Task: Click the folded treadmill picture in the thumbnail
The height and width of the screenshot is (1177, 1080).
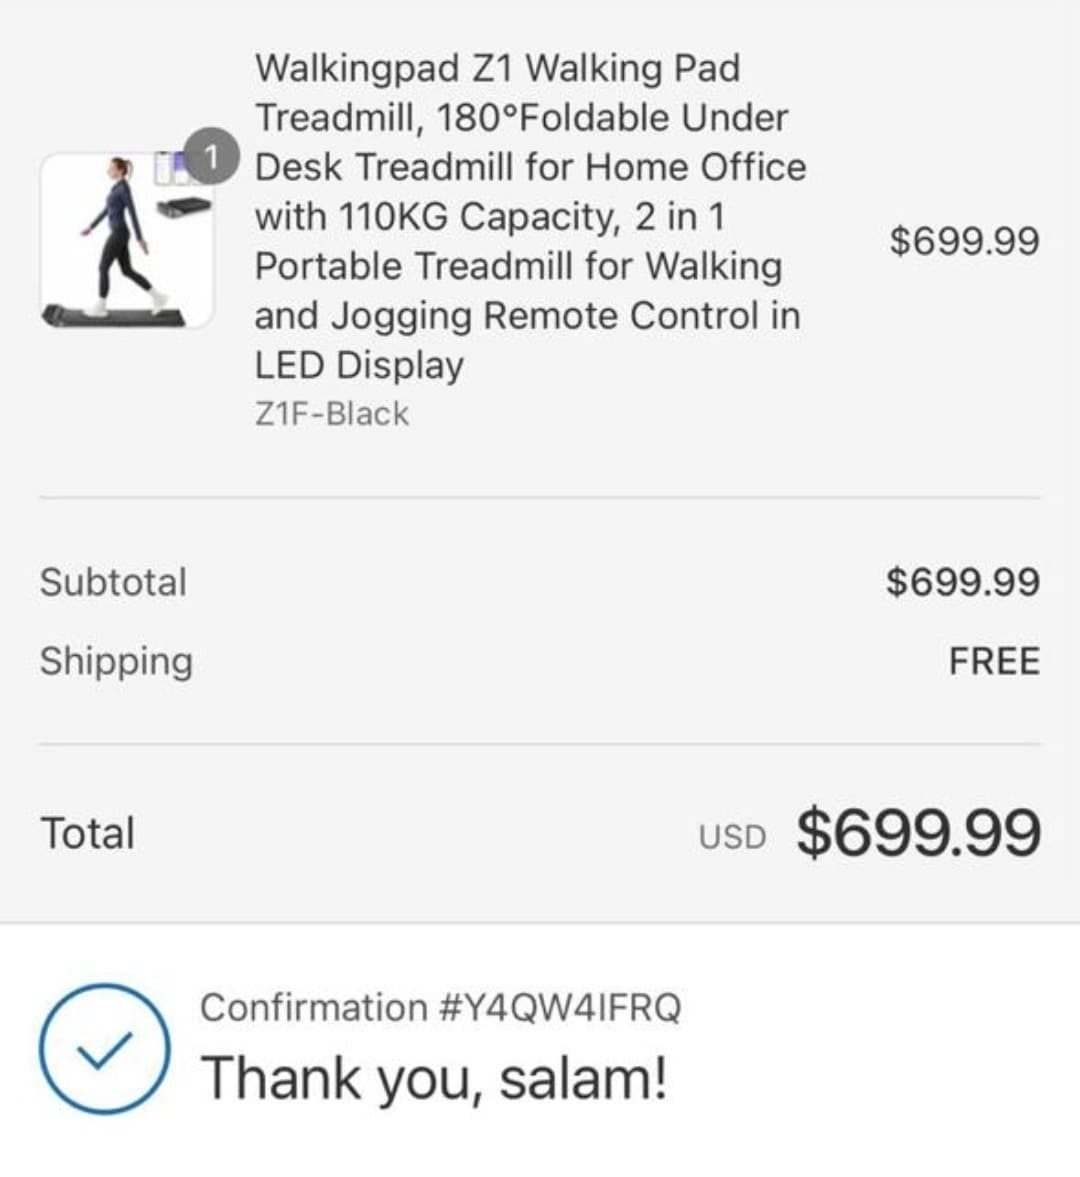Action: click(184, 207)
